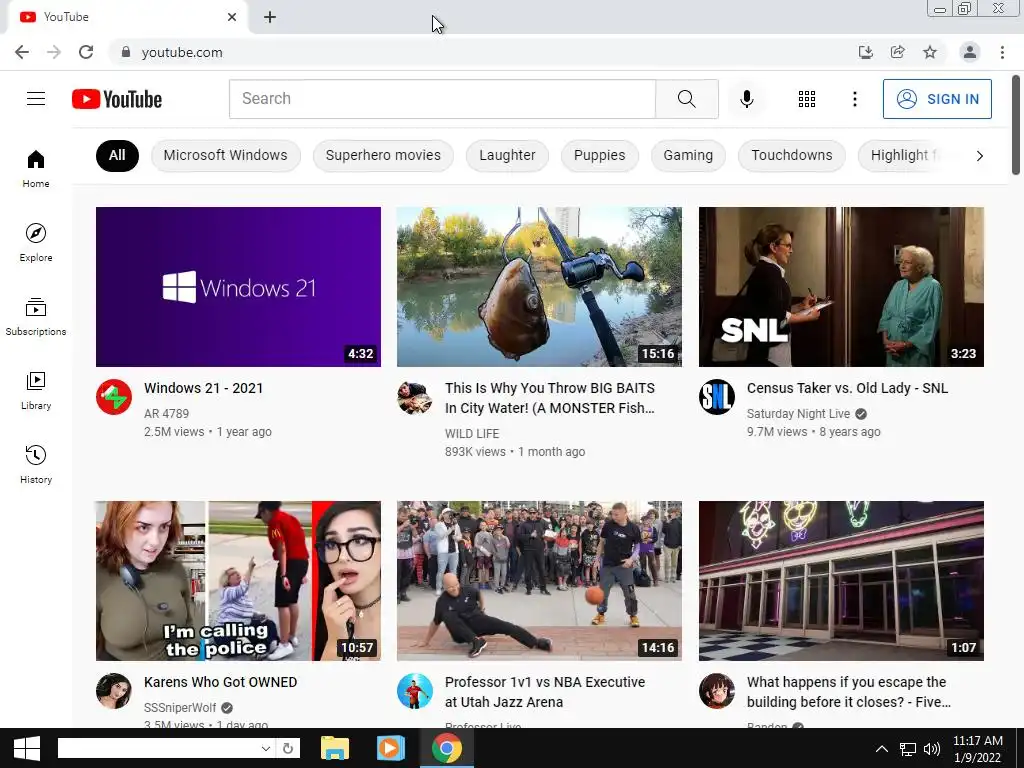1024x768 pixels.
Task: Open Subscriptions in the sidebar
Action: [36, 316]
